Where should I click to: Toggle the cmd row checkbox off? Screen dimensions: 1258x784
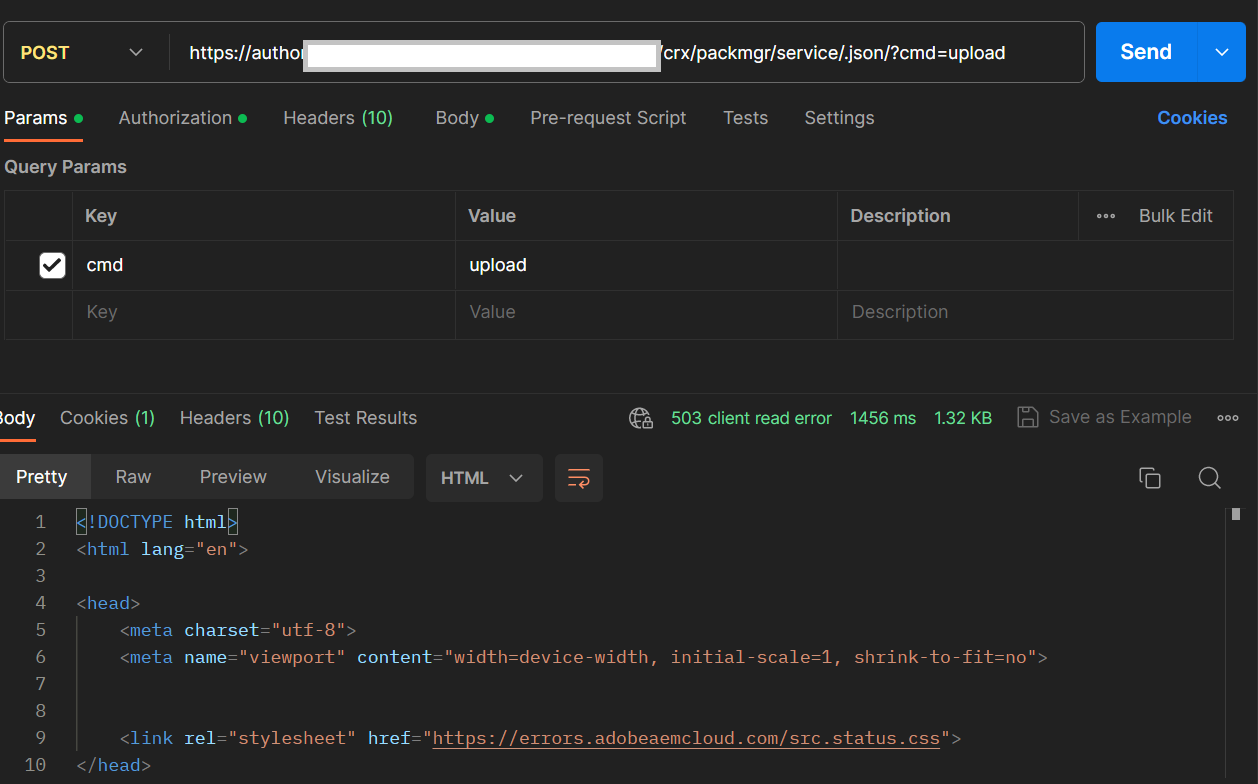(x=51, y=264)
